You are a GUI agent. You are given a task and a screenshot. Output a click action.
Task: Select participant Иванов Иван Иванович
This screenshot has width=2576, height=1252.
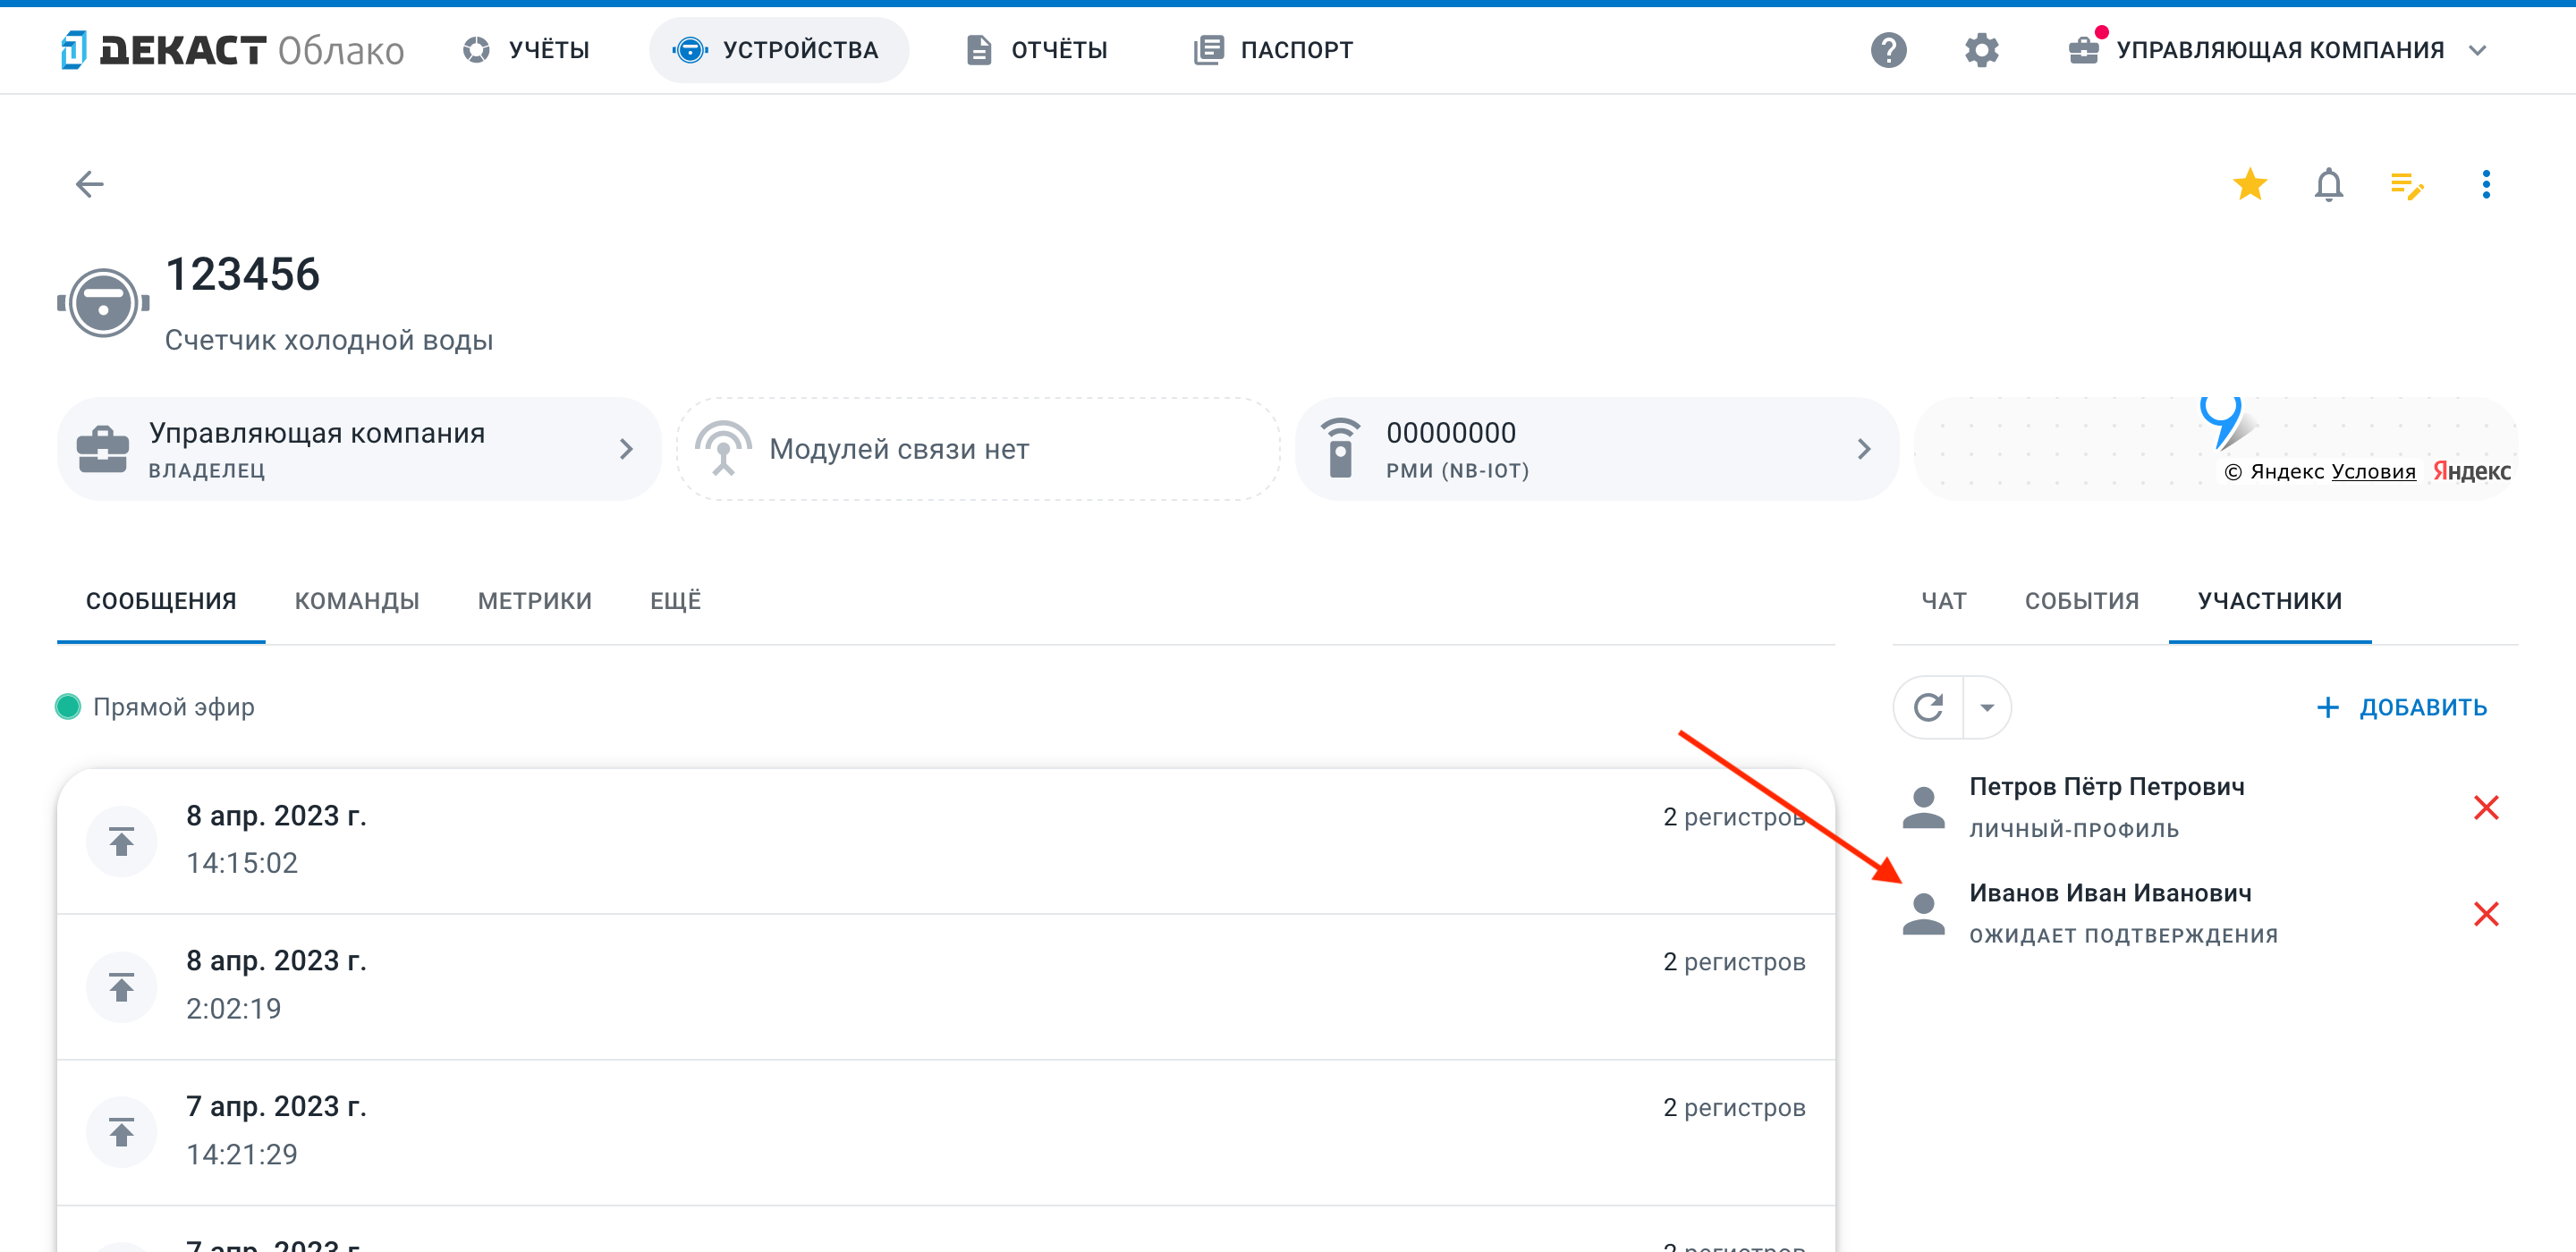click(x=2205, y=913)
